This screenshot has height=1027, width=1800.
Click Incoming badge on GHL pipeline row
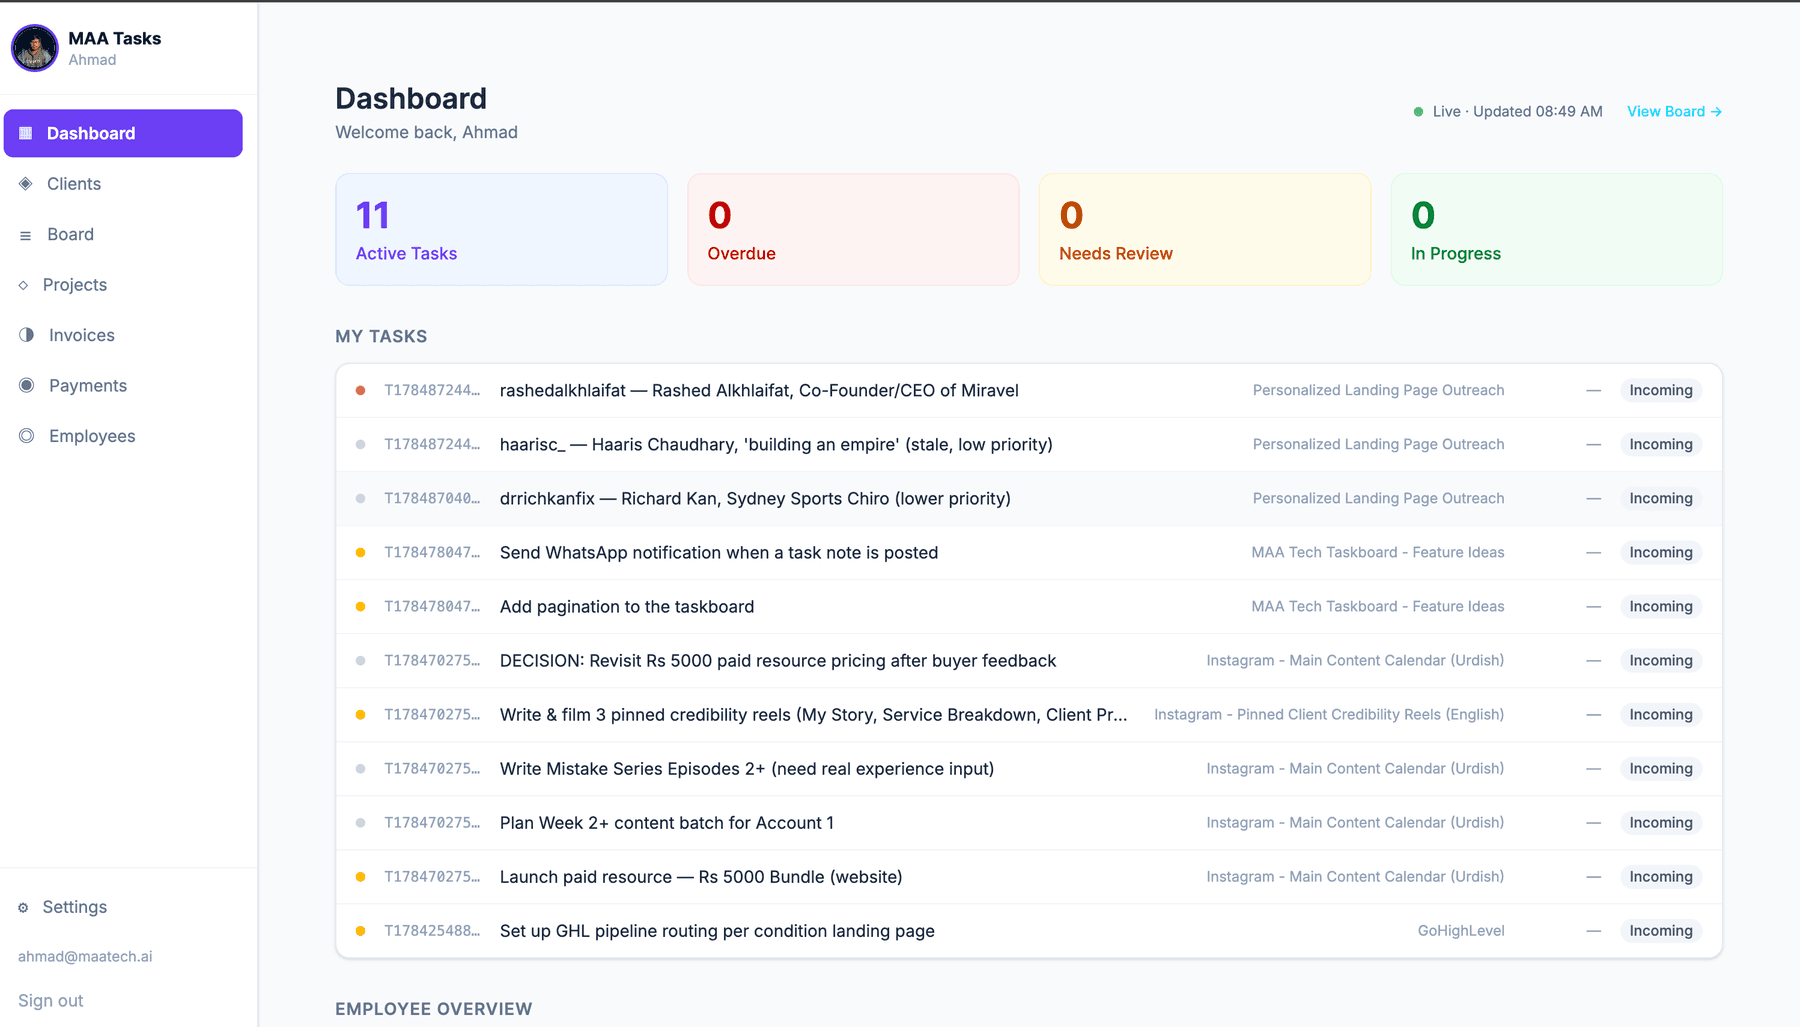pyautogui.click(x=1661, y=930)
